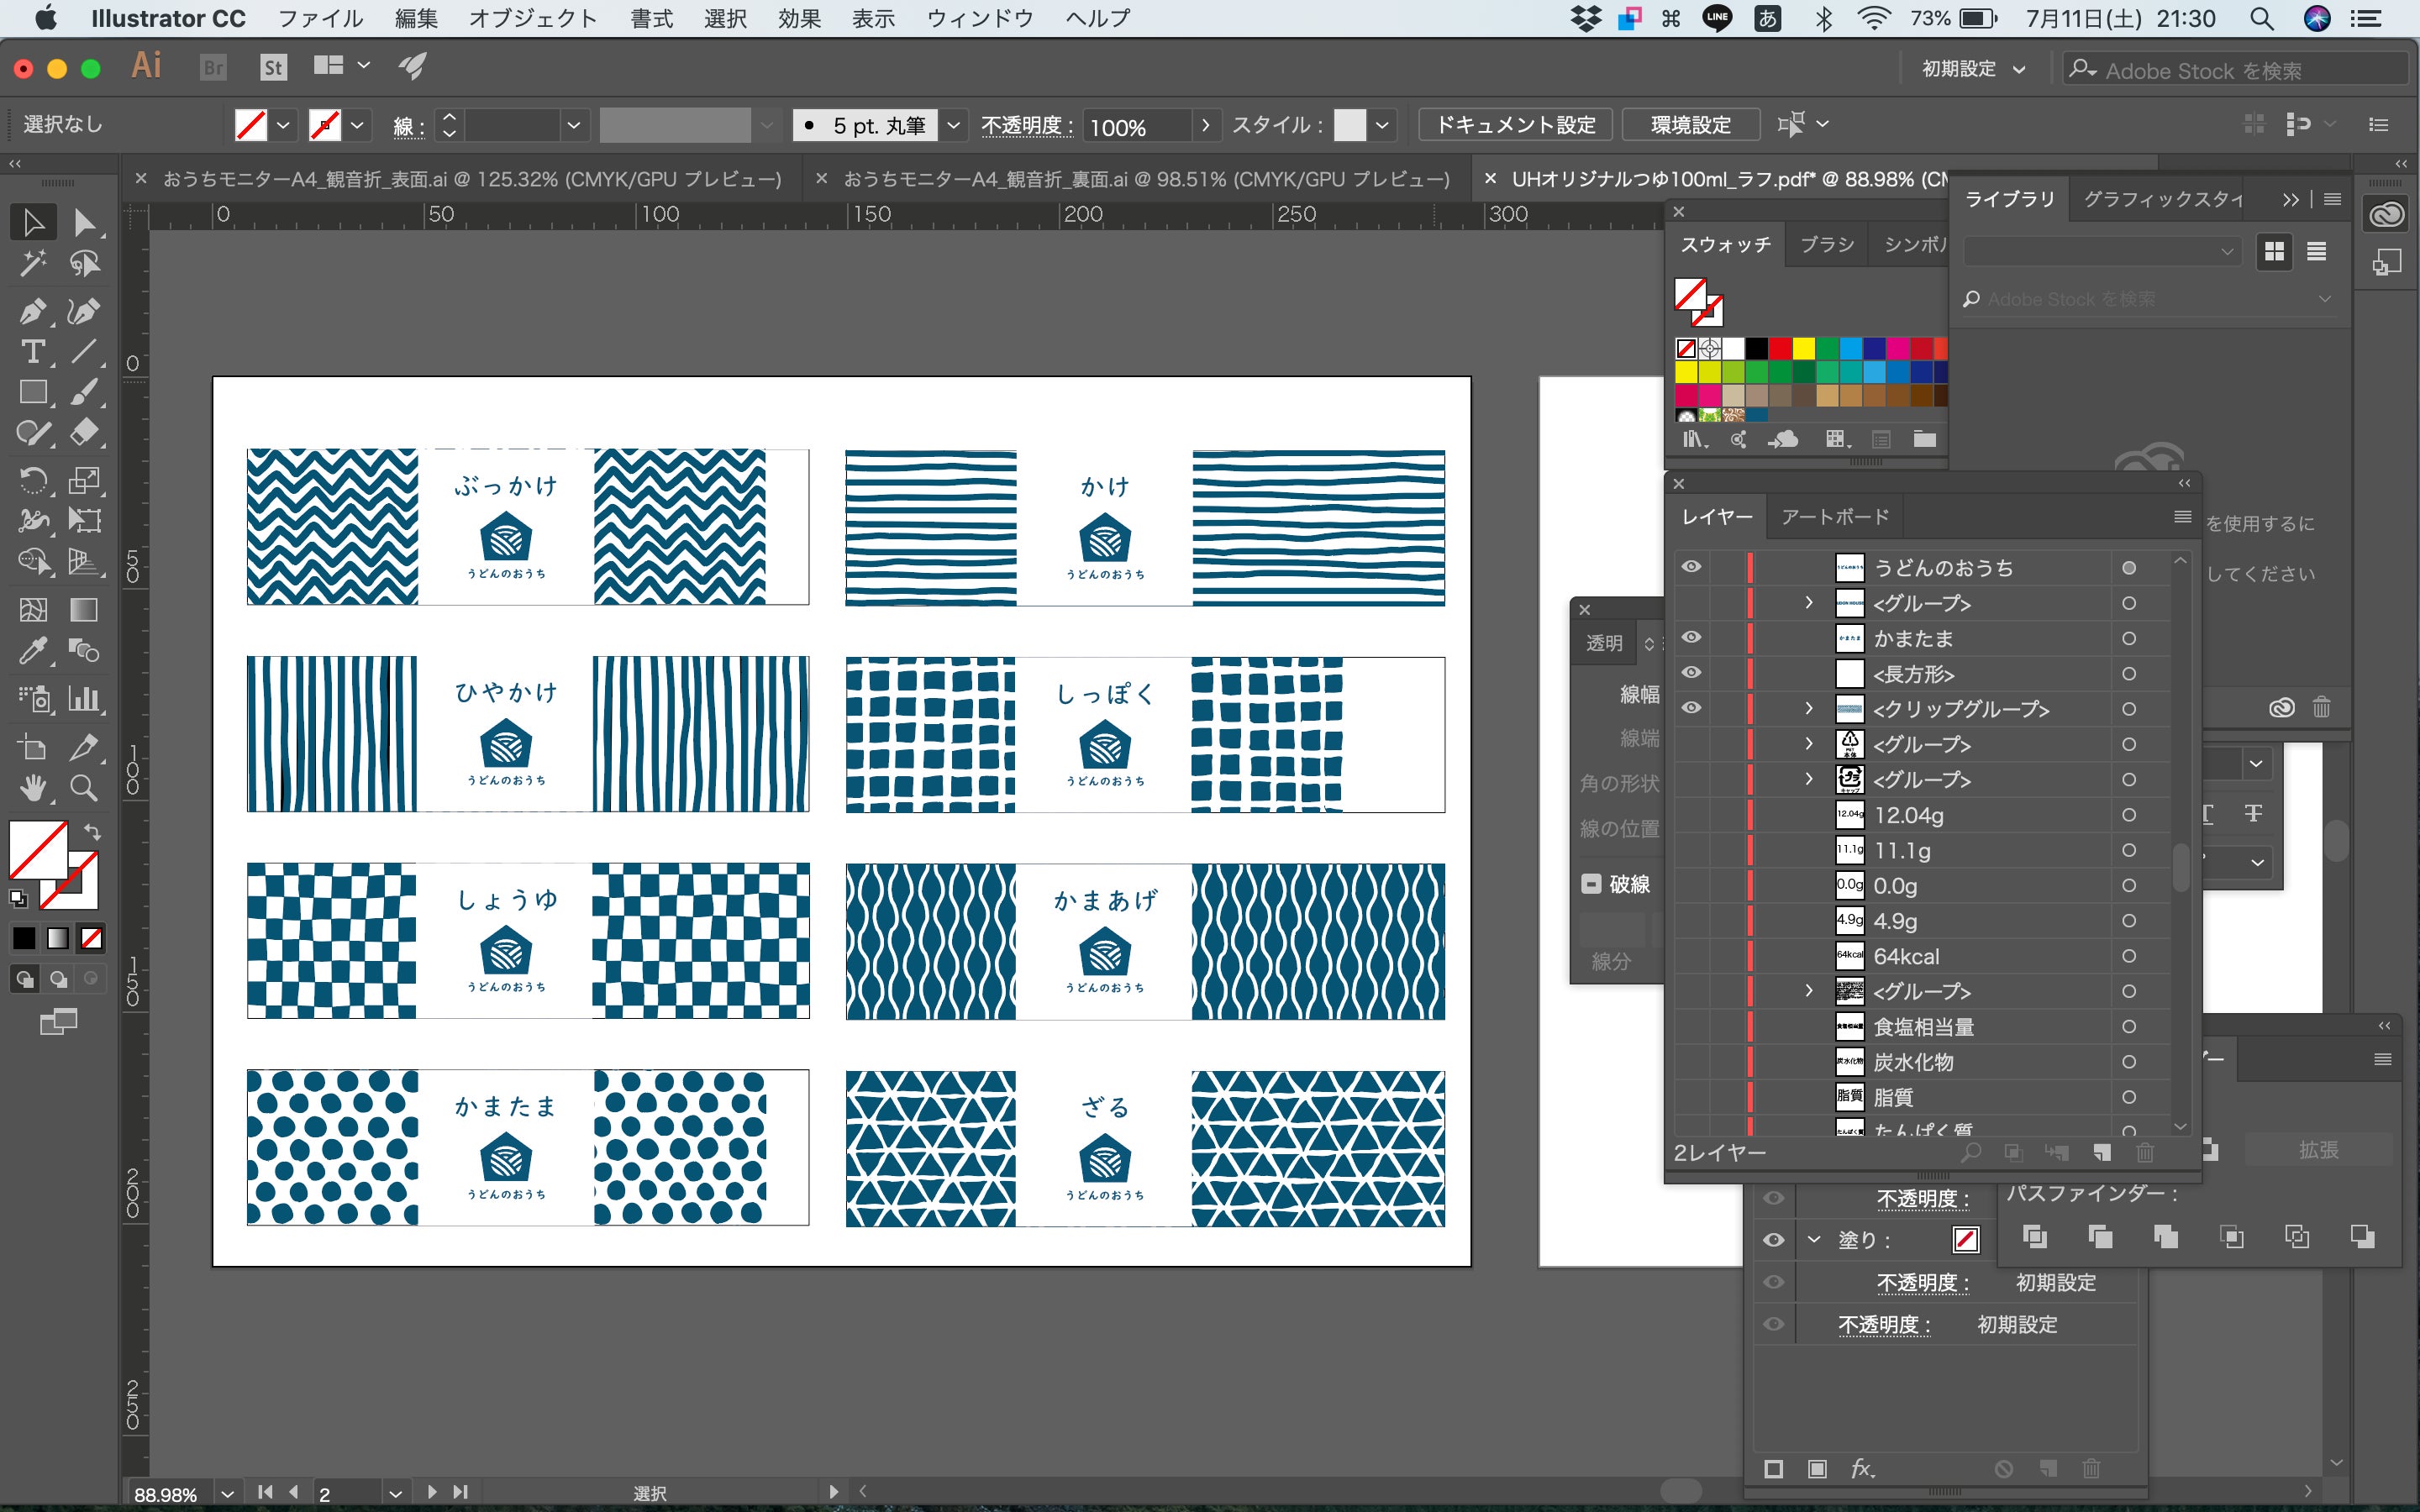Select the Rotate tool
The image size is (2420, 1512).
pos(32,480)
